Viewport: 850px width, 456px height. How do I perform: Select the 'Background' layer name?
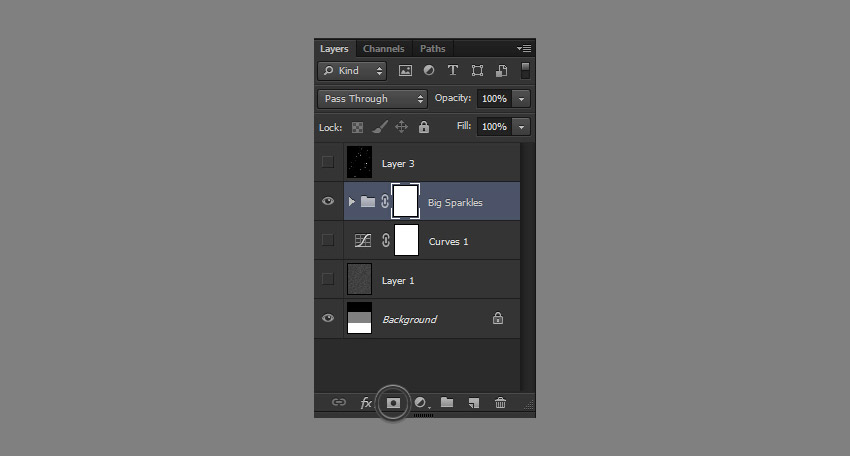(x=409, y=320)
